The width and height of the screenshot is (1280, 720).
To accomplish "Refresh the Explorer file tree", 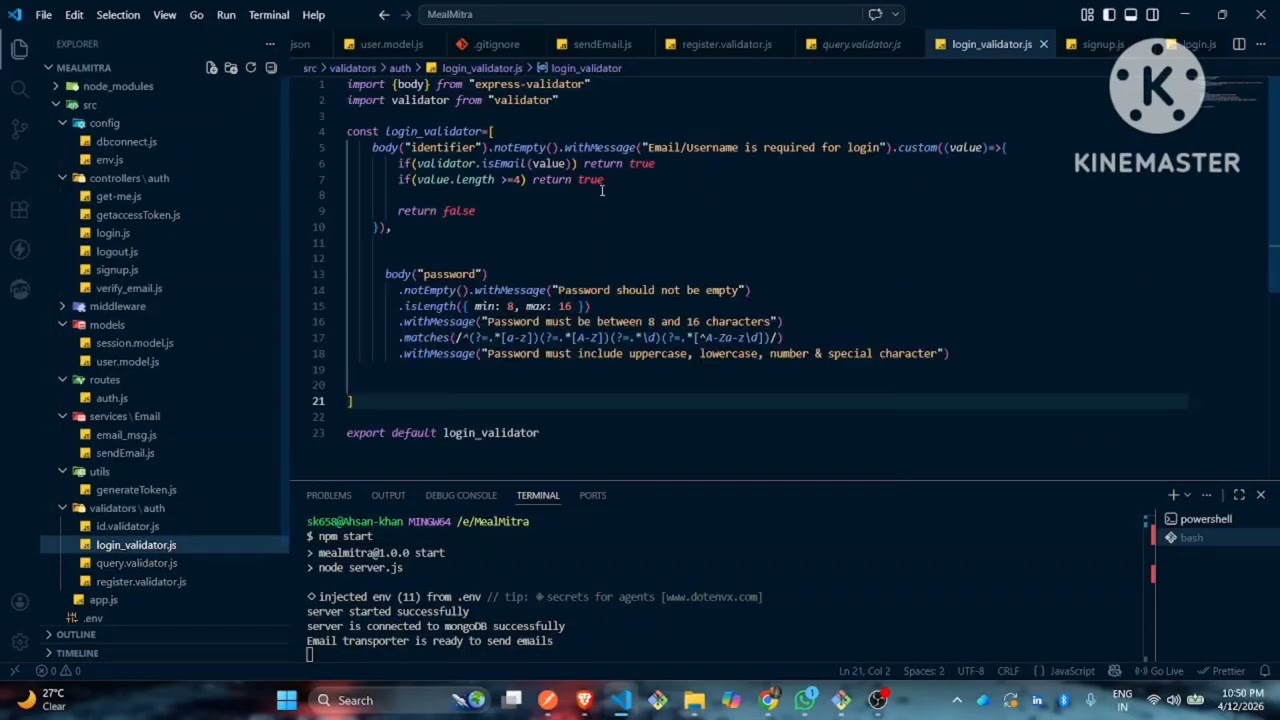I will click(x=251, y=68).
